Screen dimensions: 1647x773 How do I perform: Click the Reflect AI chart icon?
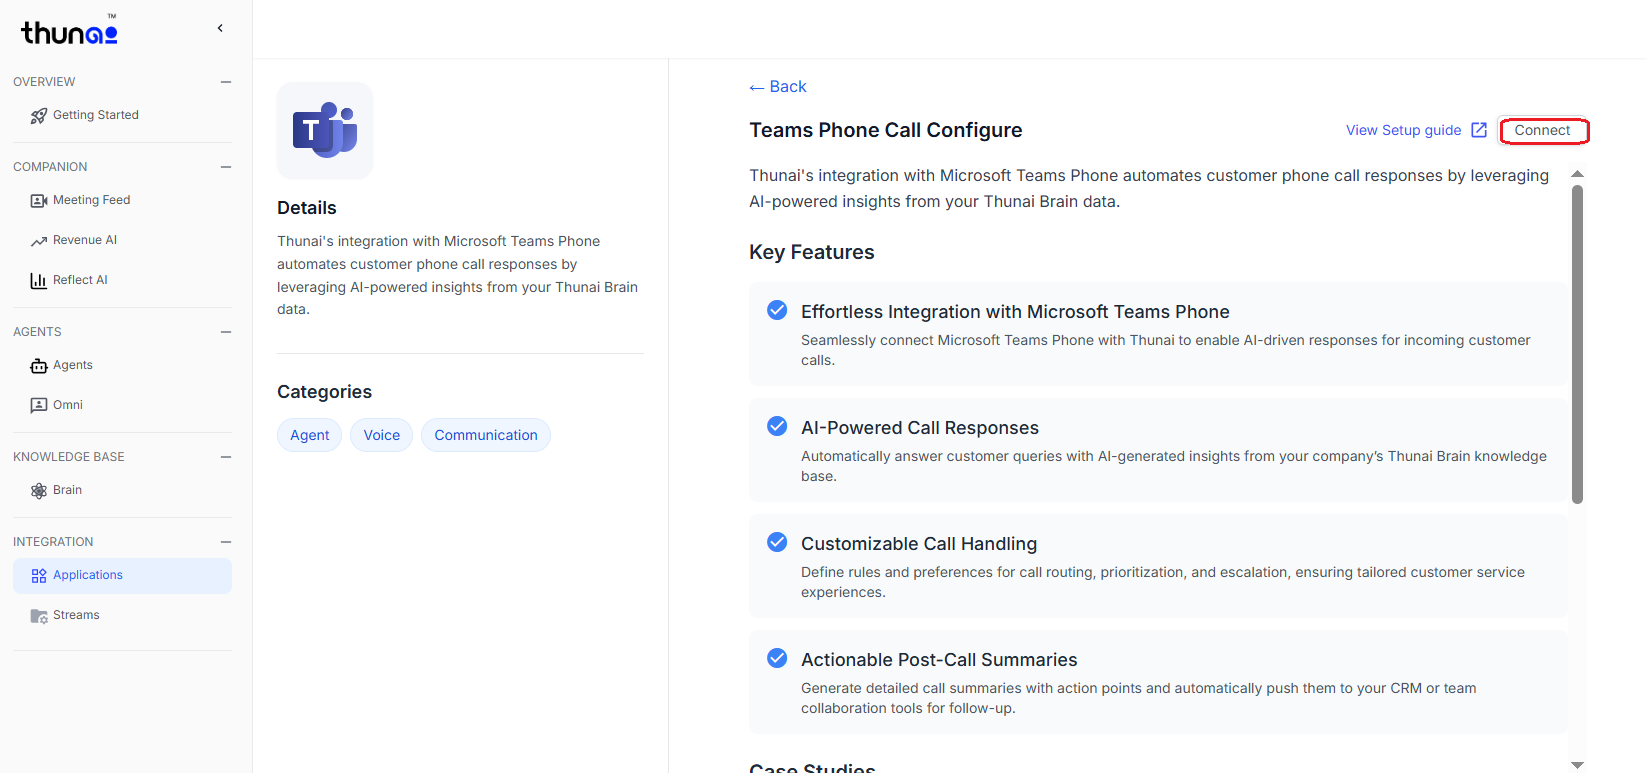click(39, 281)
